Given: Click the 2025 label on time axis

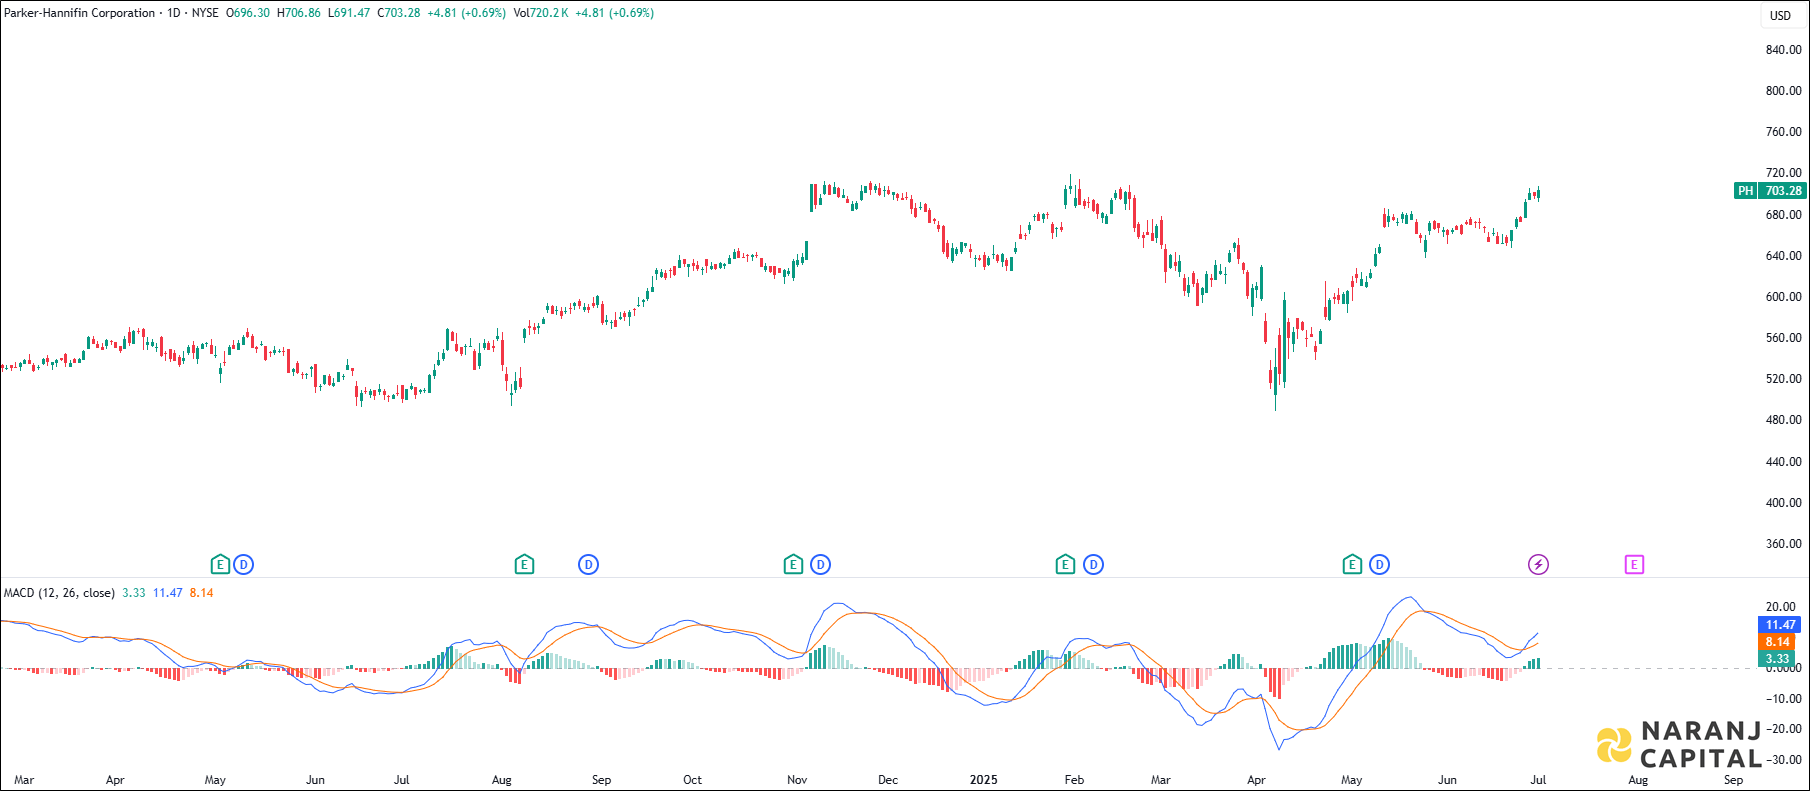Looking at the screenshot, I should click(x=984, y=780).
